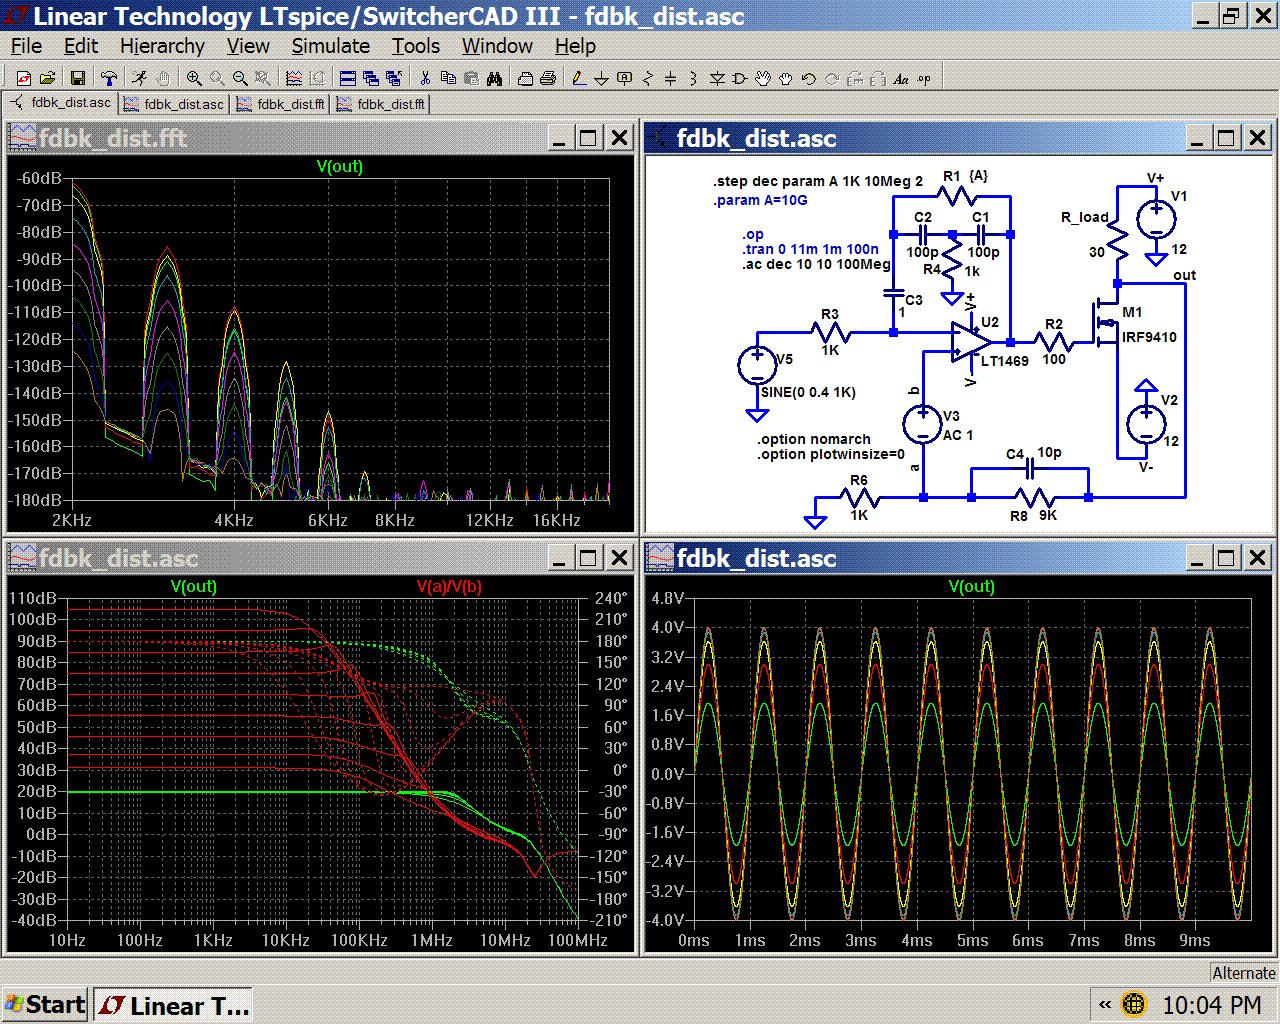
Task: Run the simulation with the running-man icon
Action: point(140,78)
